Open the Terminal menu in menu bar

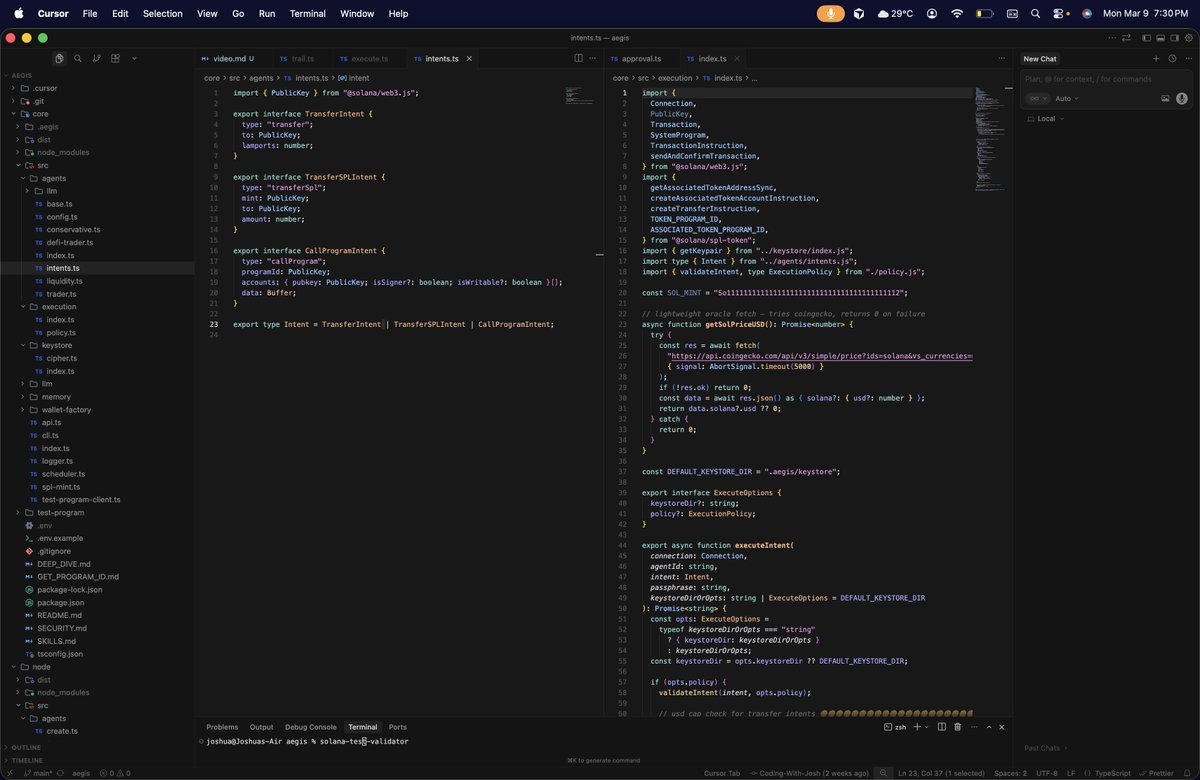pyautogui.click(x=308, y=13)
